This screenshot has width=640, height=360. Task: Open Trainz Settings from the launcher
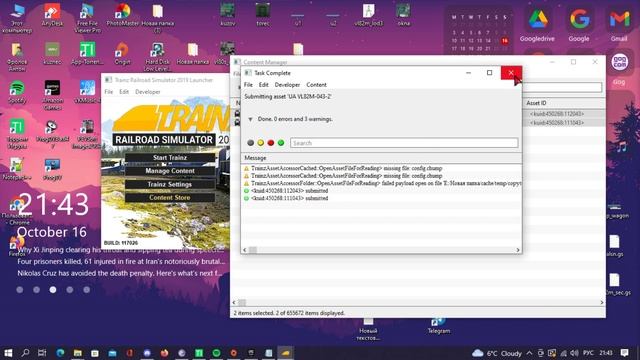(x=170, y=184)
